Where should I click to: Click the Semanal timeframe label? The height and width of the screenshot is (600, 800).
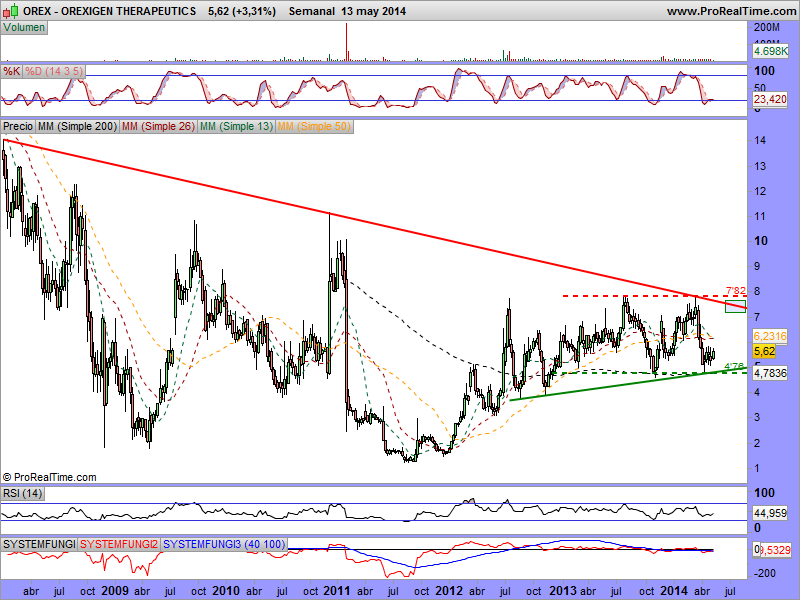pos(312,11)
